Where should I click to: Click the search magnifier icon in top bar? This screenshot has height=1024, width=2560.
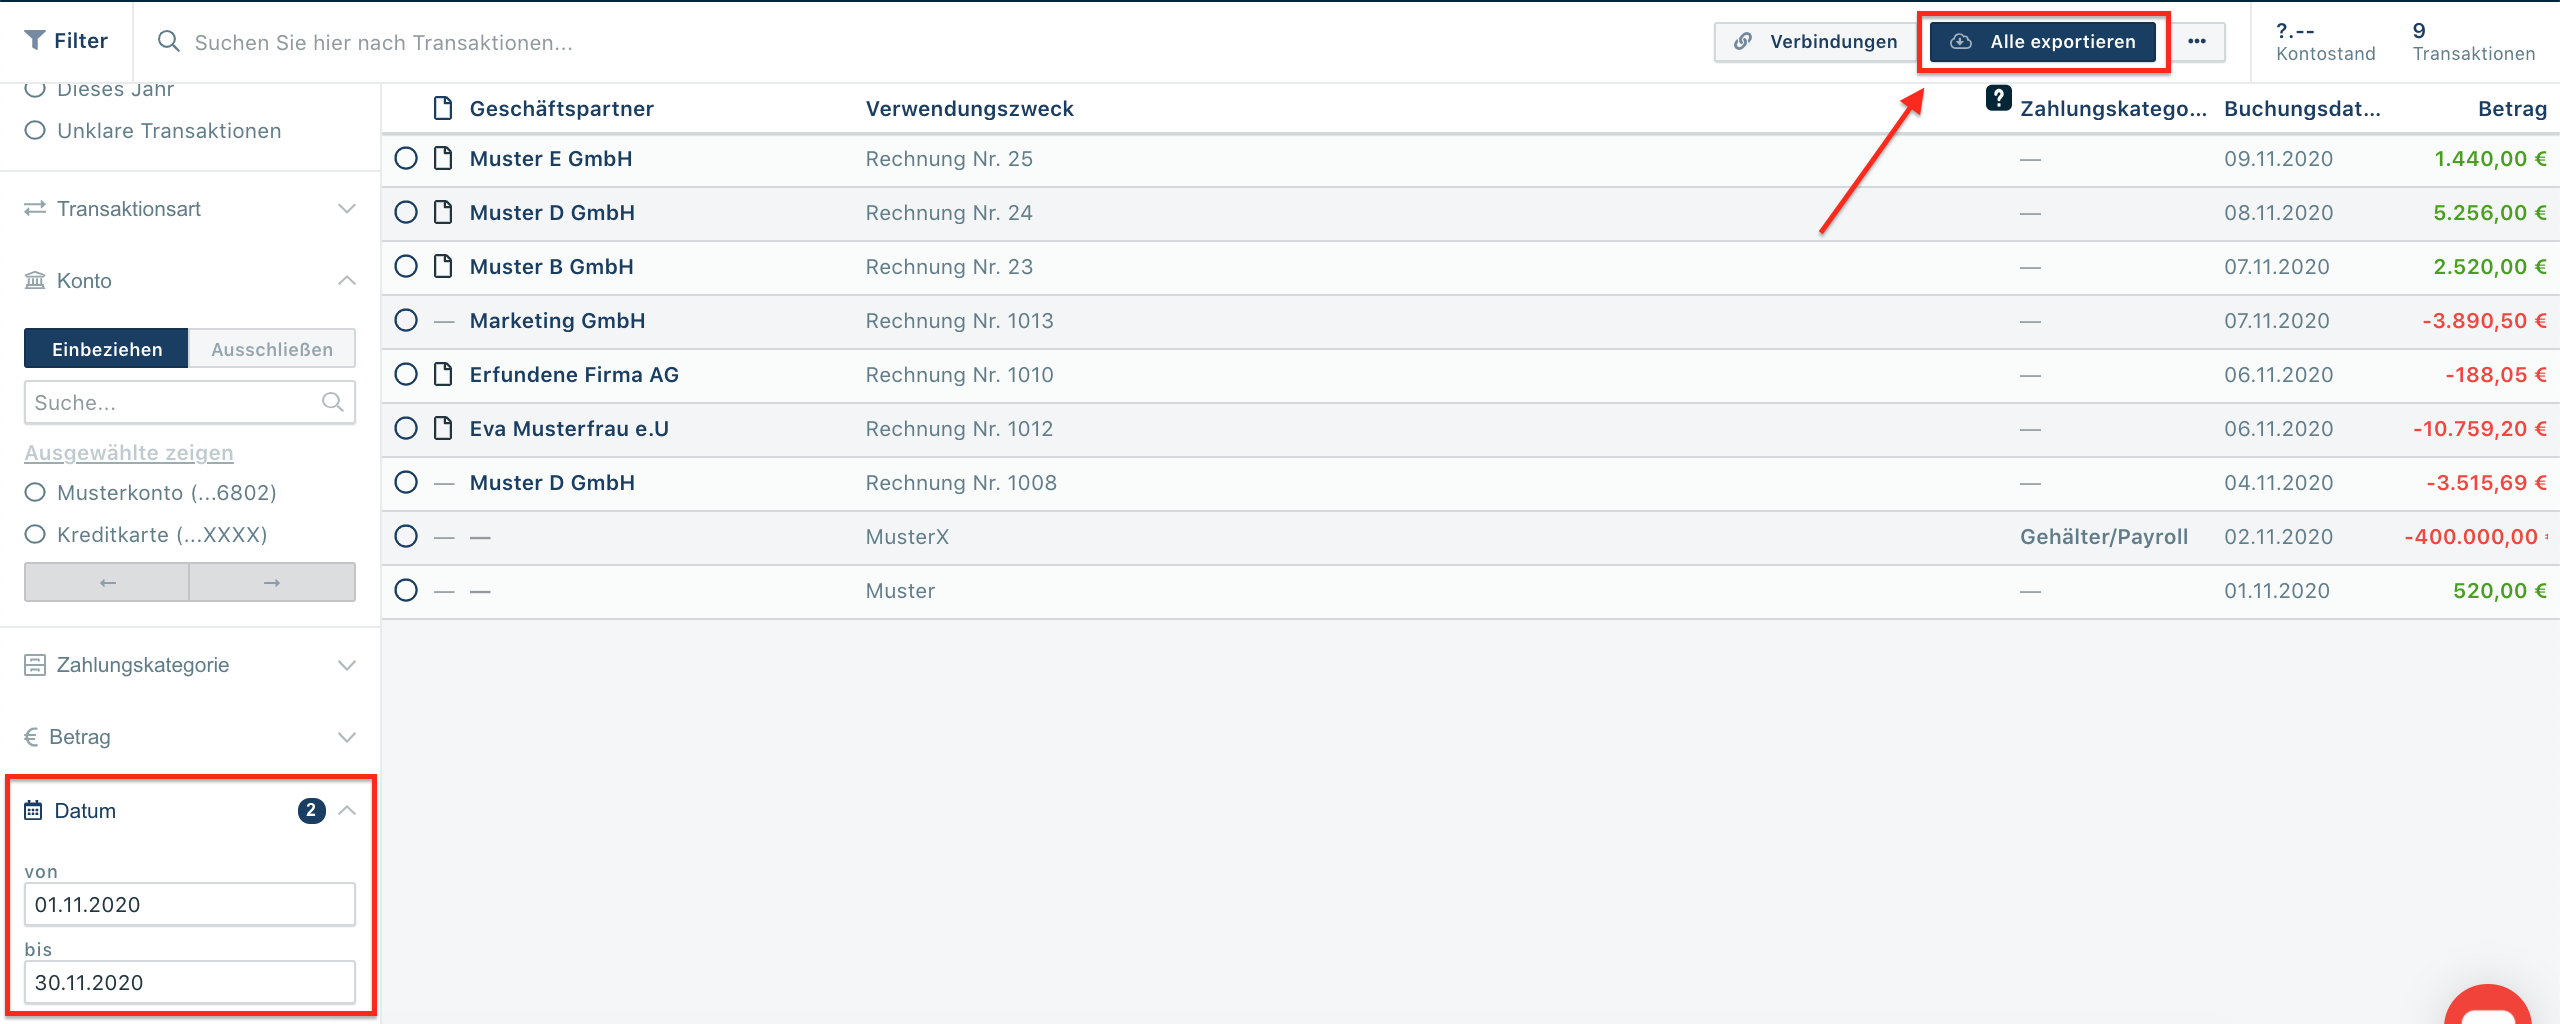click(x=169, y=41)
